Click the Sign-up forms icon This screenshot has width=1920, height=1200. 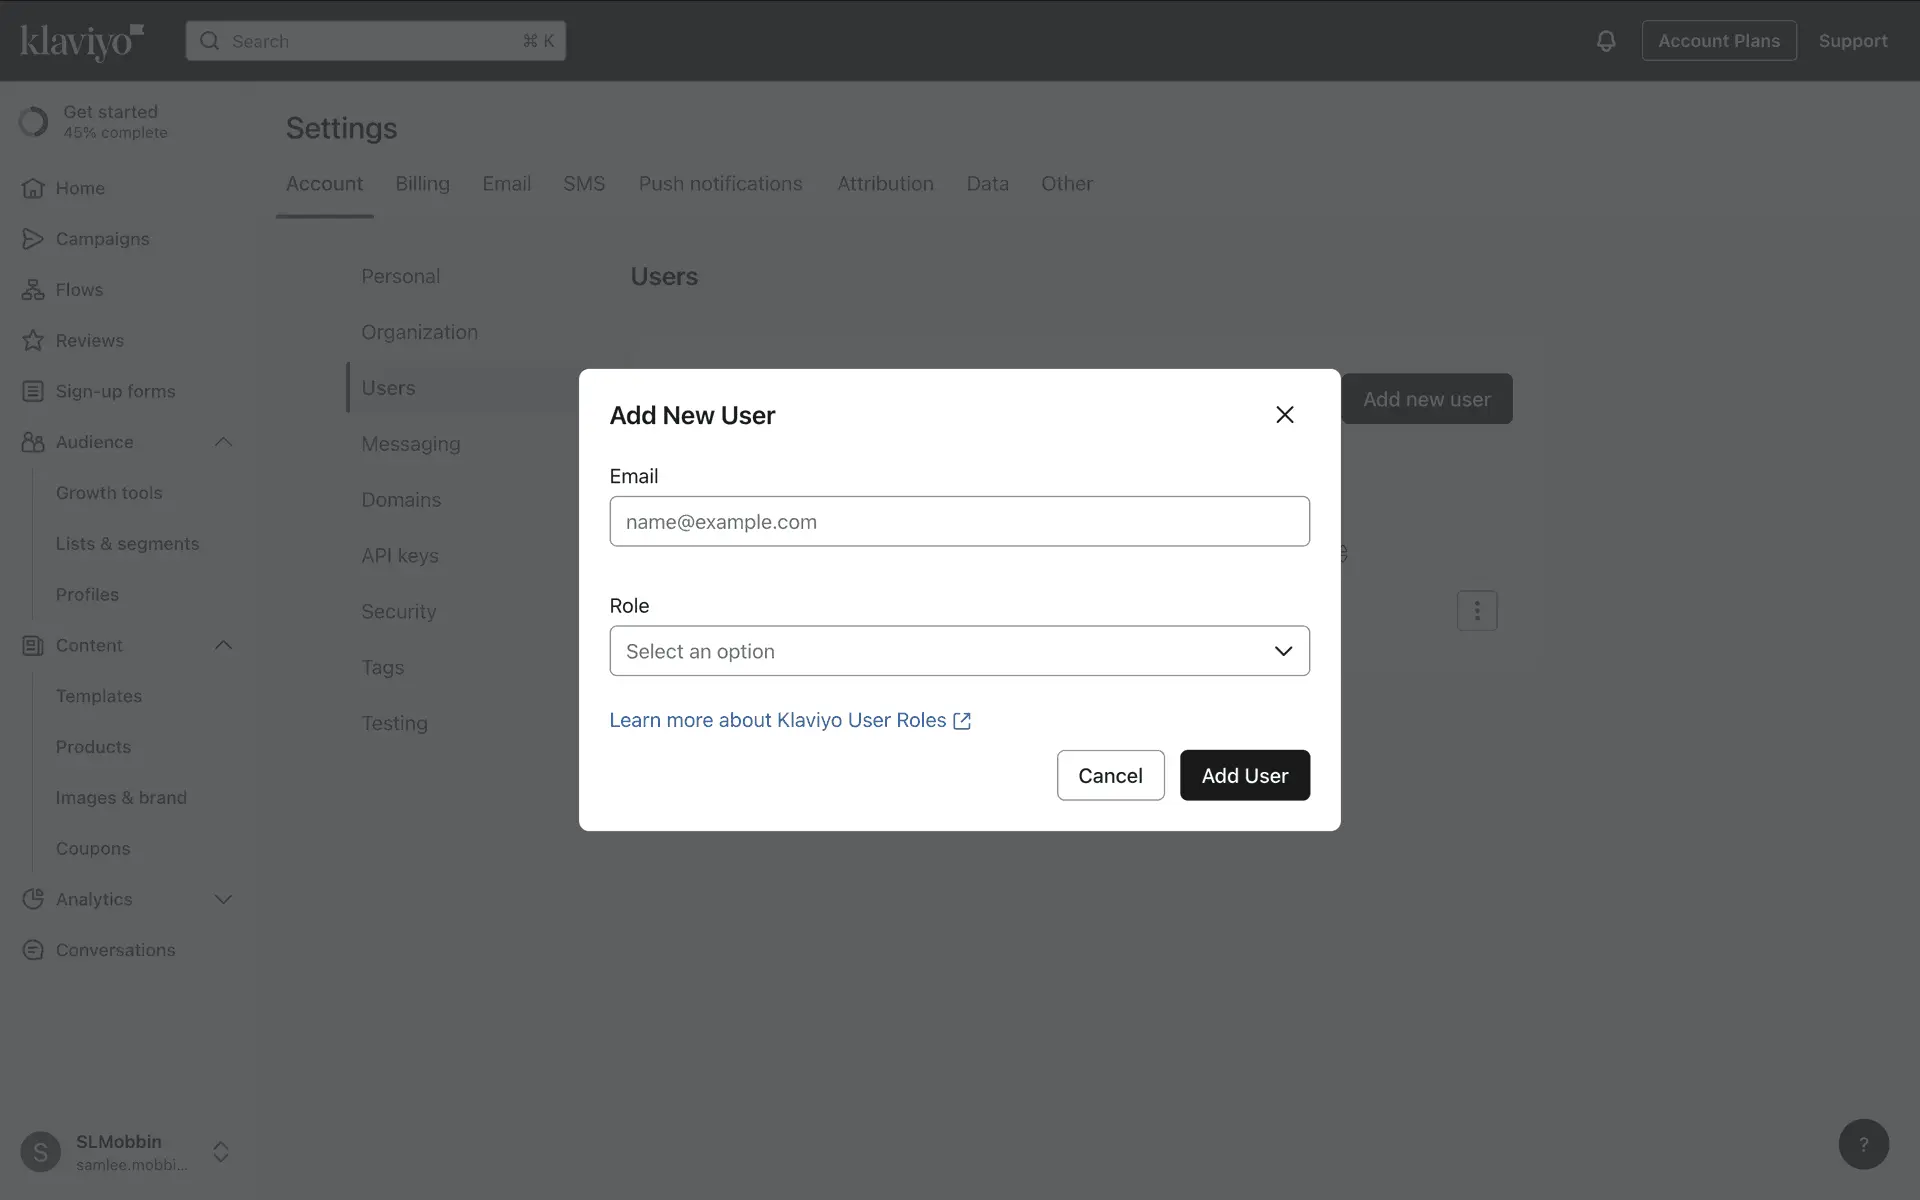coord(33,391)
